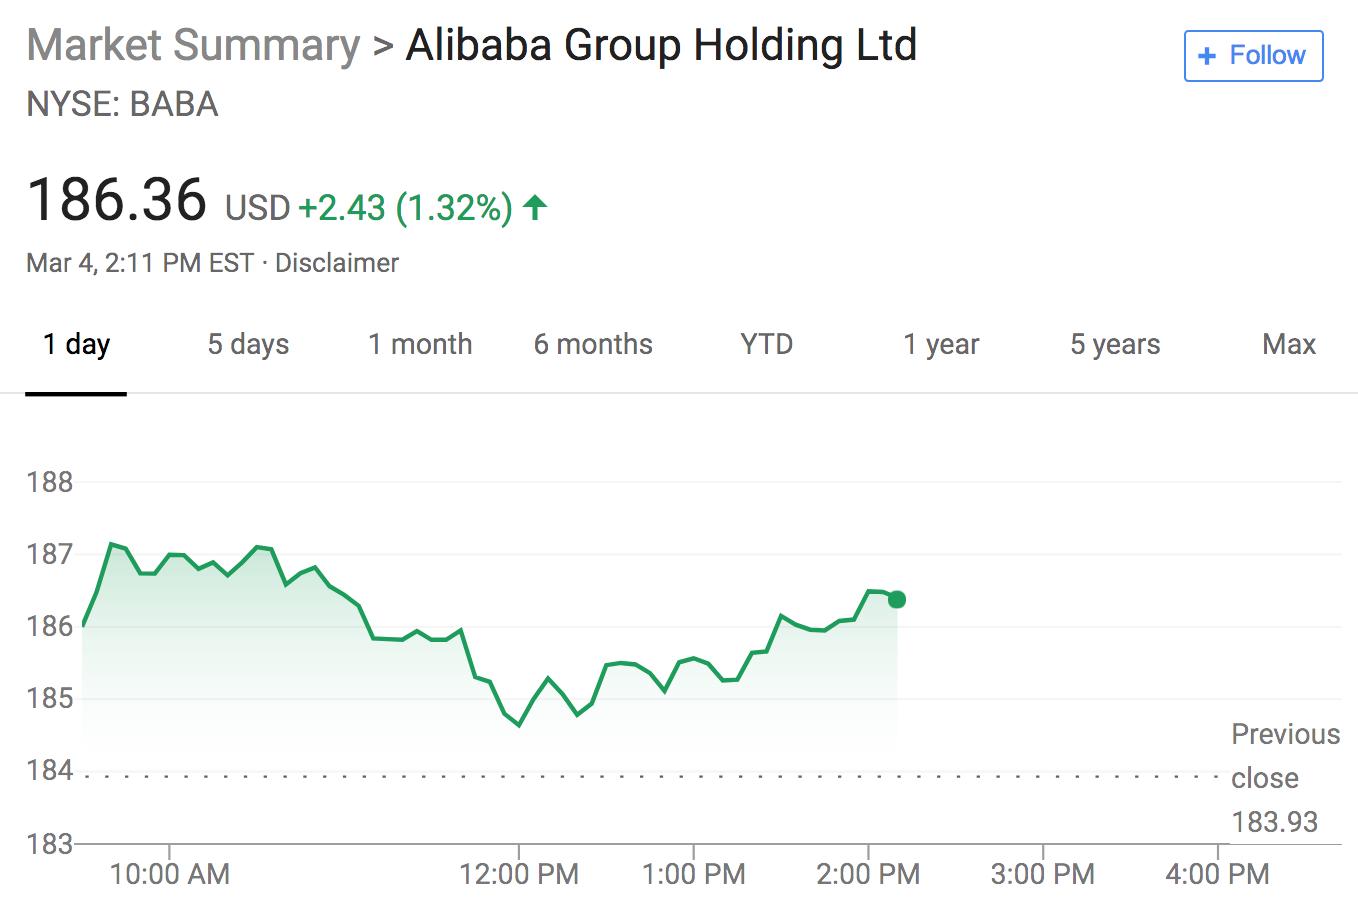This screenshot has height=904, width=1358.
Task: Click the Alibaba Group Holding Ltd title
Action: 661,46
